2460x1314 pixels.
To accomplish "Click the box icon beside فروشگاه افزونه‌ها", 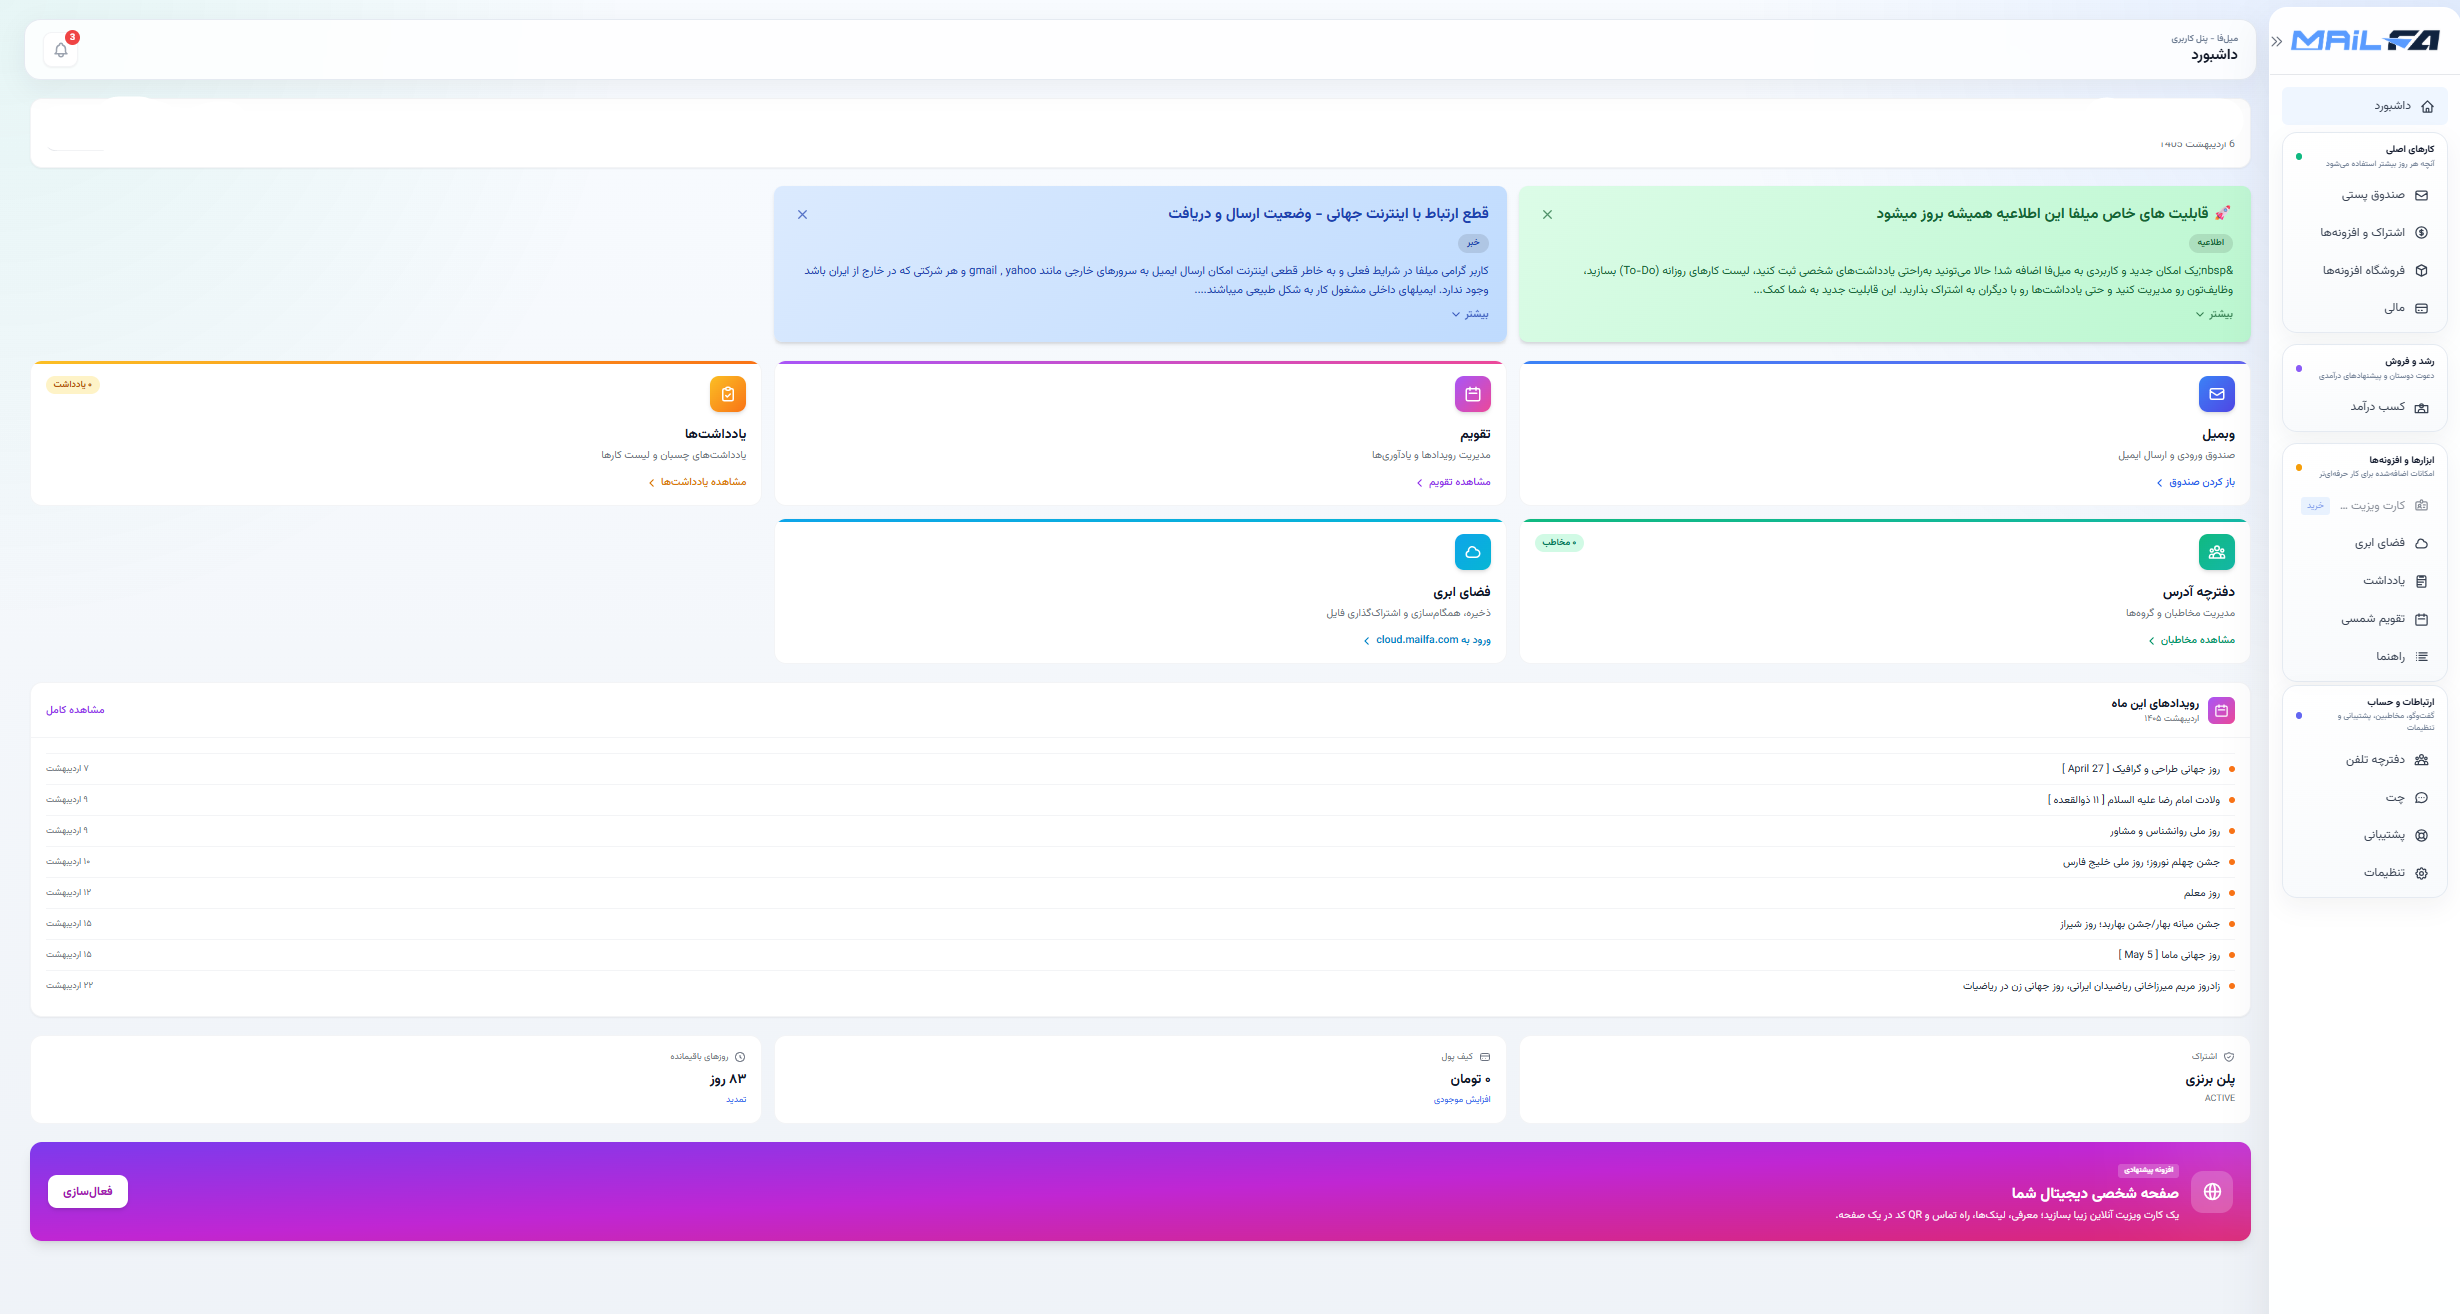I will coord(2421,271).
